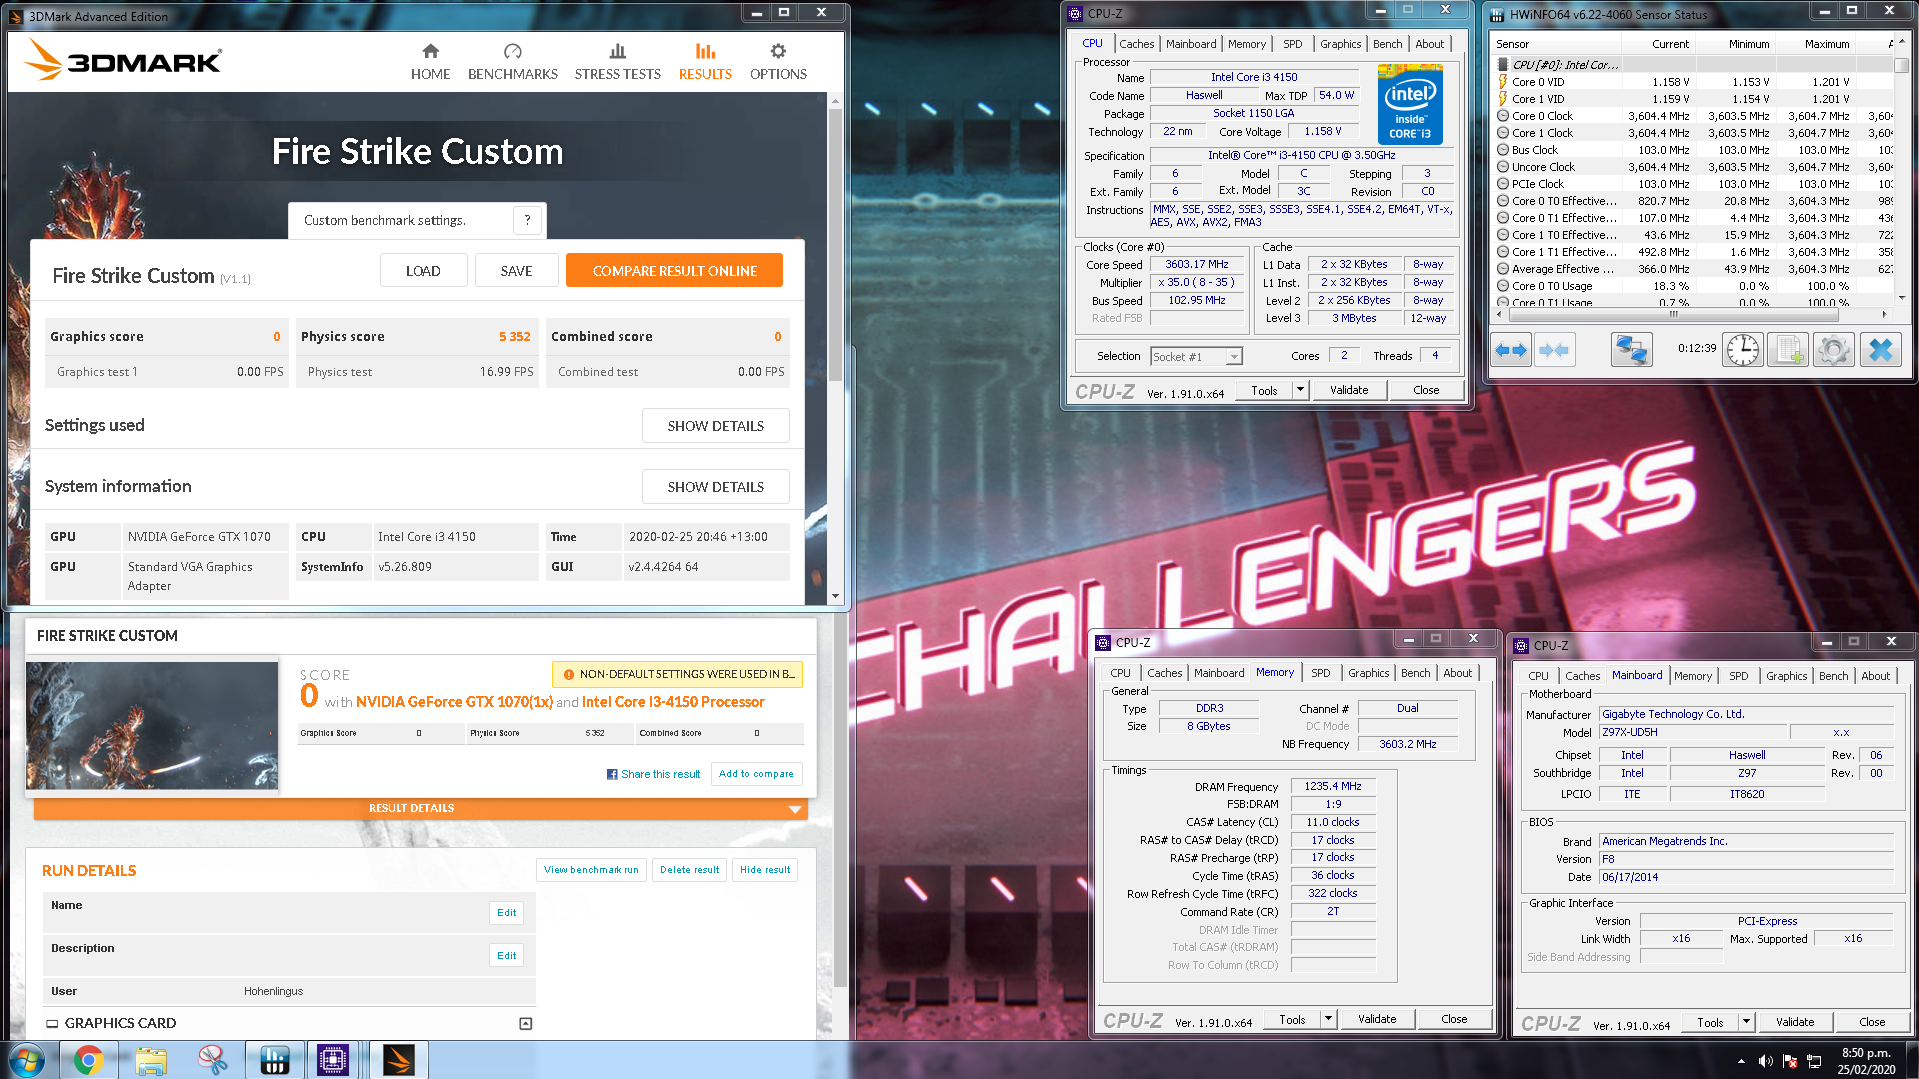This screenshot has width=1919, height=1079.
Task: Click View benchmark run link
Action: pos(591,870)
